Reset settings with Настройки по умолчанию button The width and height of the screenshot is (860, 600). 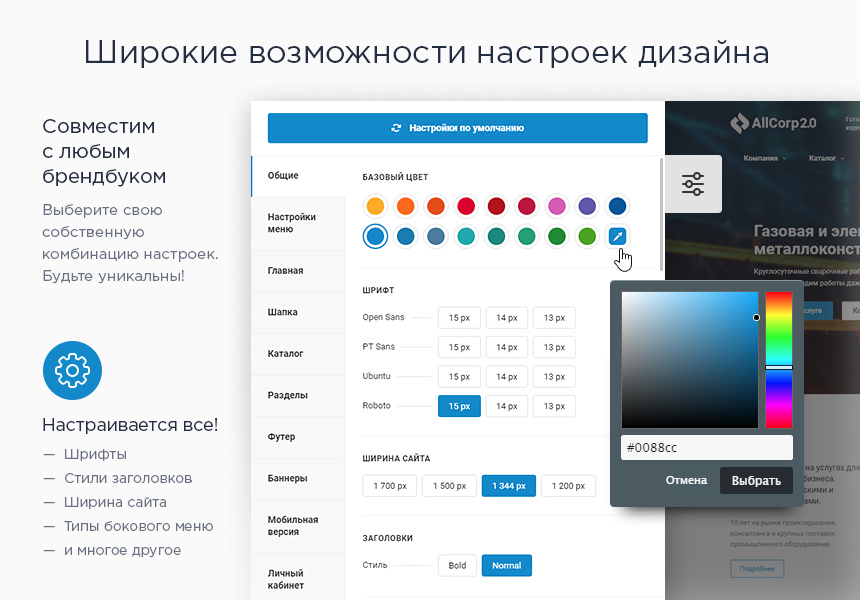(457, 128)
